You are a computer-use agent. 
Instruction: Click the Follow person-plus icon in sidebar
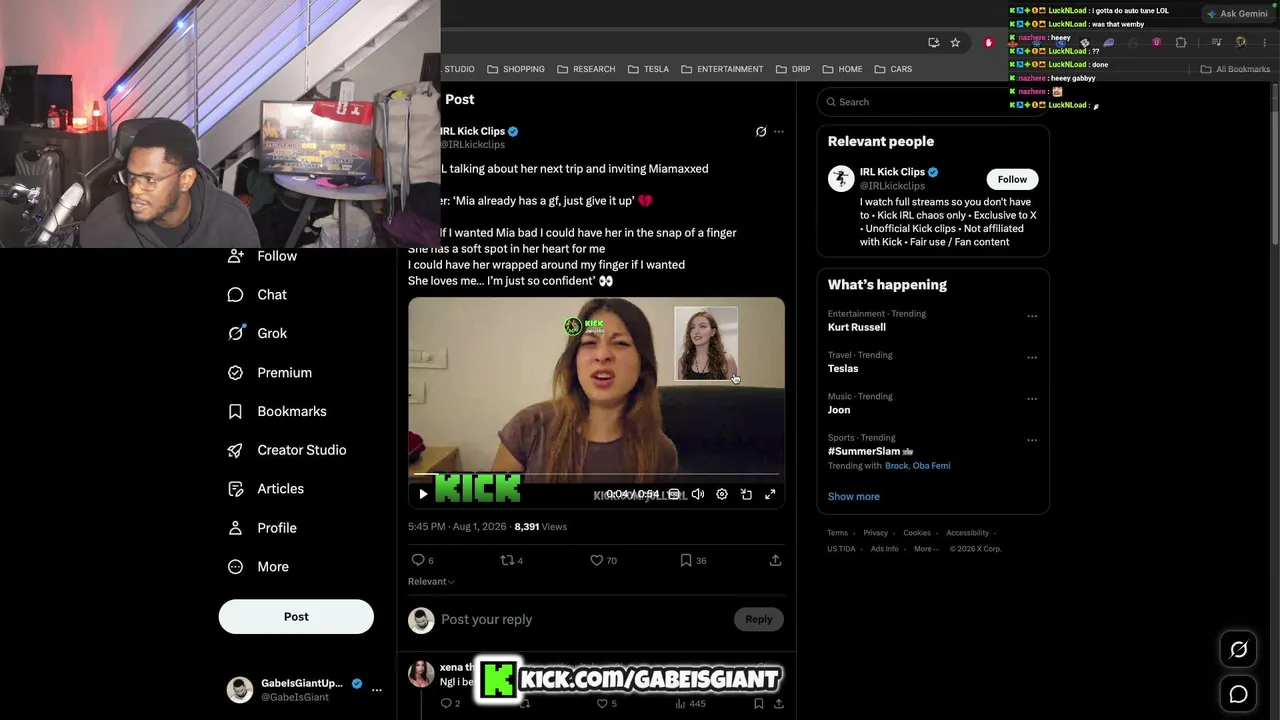pos(235,256)
